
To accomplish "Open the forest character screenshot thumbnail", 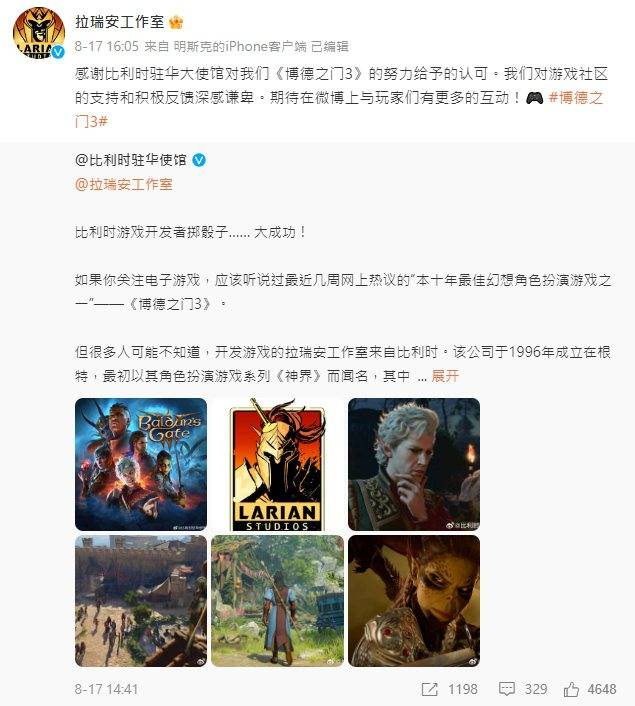I will 277,601.
